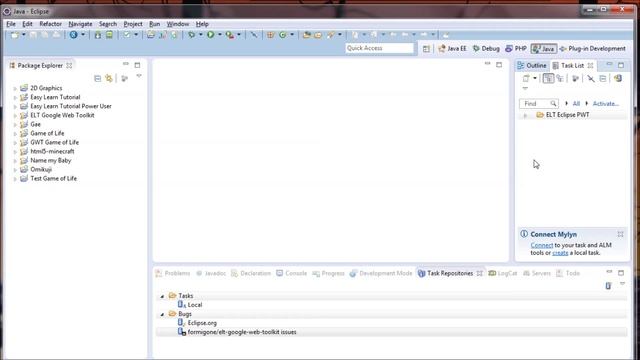This screenshot has height=360, width=640.
Task: Click the New file toolbar icon
Action: (15, 35)
